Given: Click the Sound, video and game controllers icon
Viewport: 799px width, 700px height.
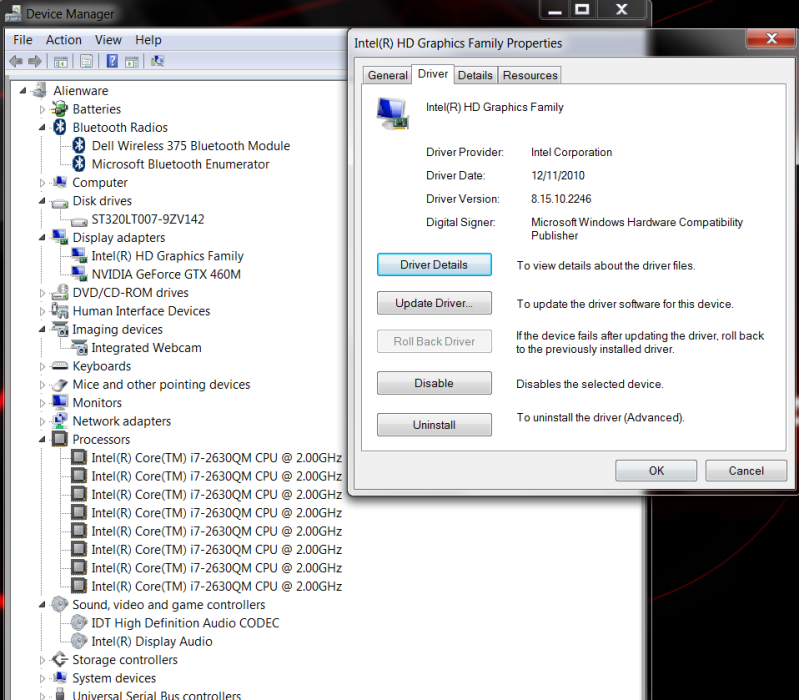Looking at the screenshot, I should click(60, 604).
